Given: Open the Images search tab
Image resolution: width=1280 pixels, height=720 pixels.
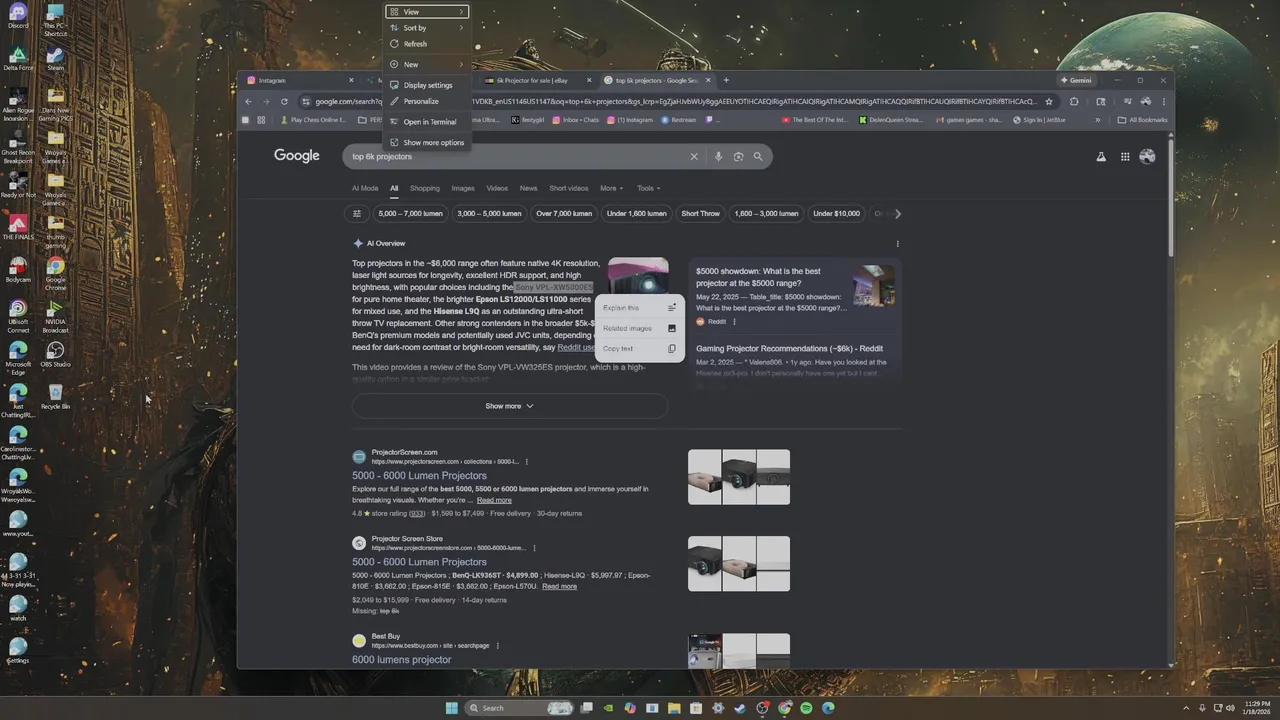Looking at the screenshot, I should click(463, 188).
